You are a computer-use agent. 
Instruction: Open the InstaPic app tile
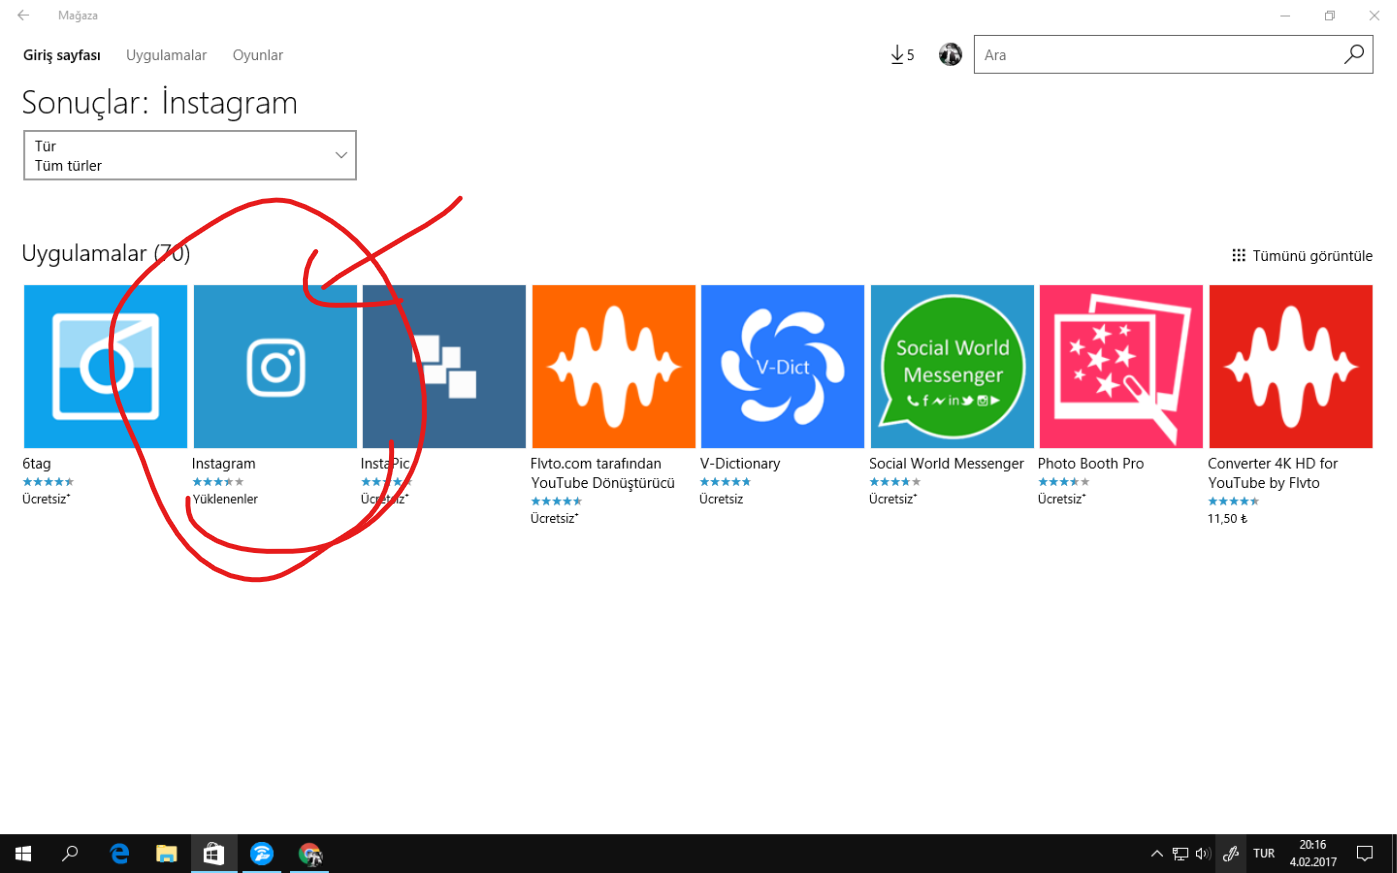pyautogui.click(x=444, y=366)
